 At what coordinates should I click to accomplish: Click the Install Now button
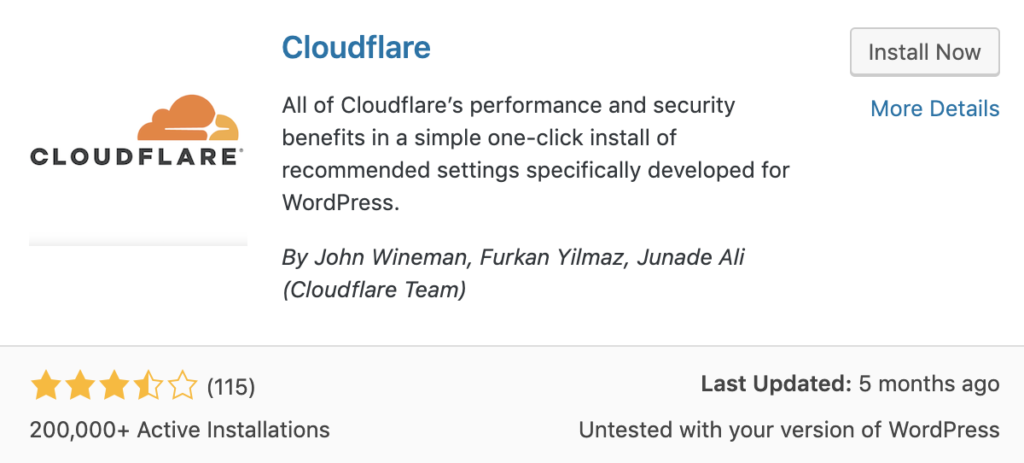click(x=925, y=52)
